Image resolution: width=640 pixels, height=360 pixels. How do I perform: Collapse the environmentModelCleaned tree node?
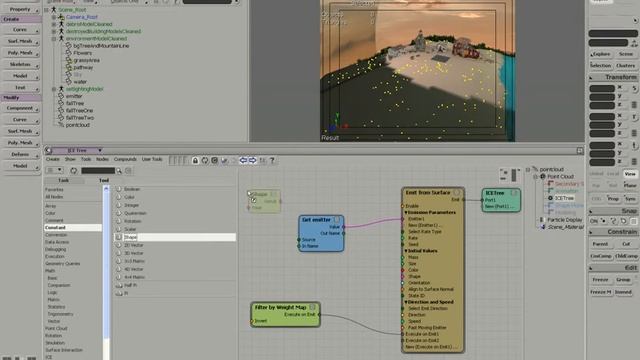[54, 38]
